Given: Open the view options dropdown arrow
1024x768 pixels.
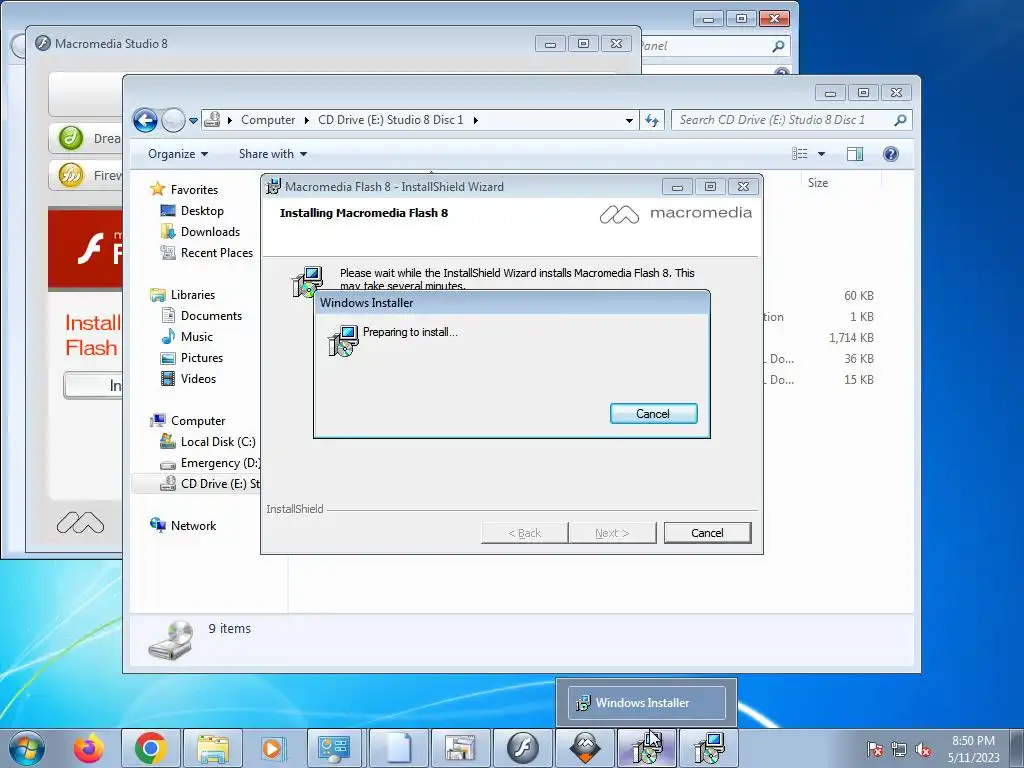Looking at the screenshot, I should tap(822, 154).
